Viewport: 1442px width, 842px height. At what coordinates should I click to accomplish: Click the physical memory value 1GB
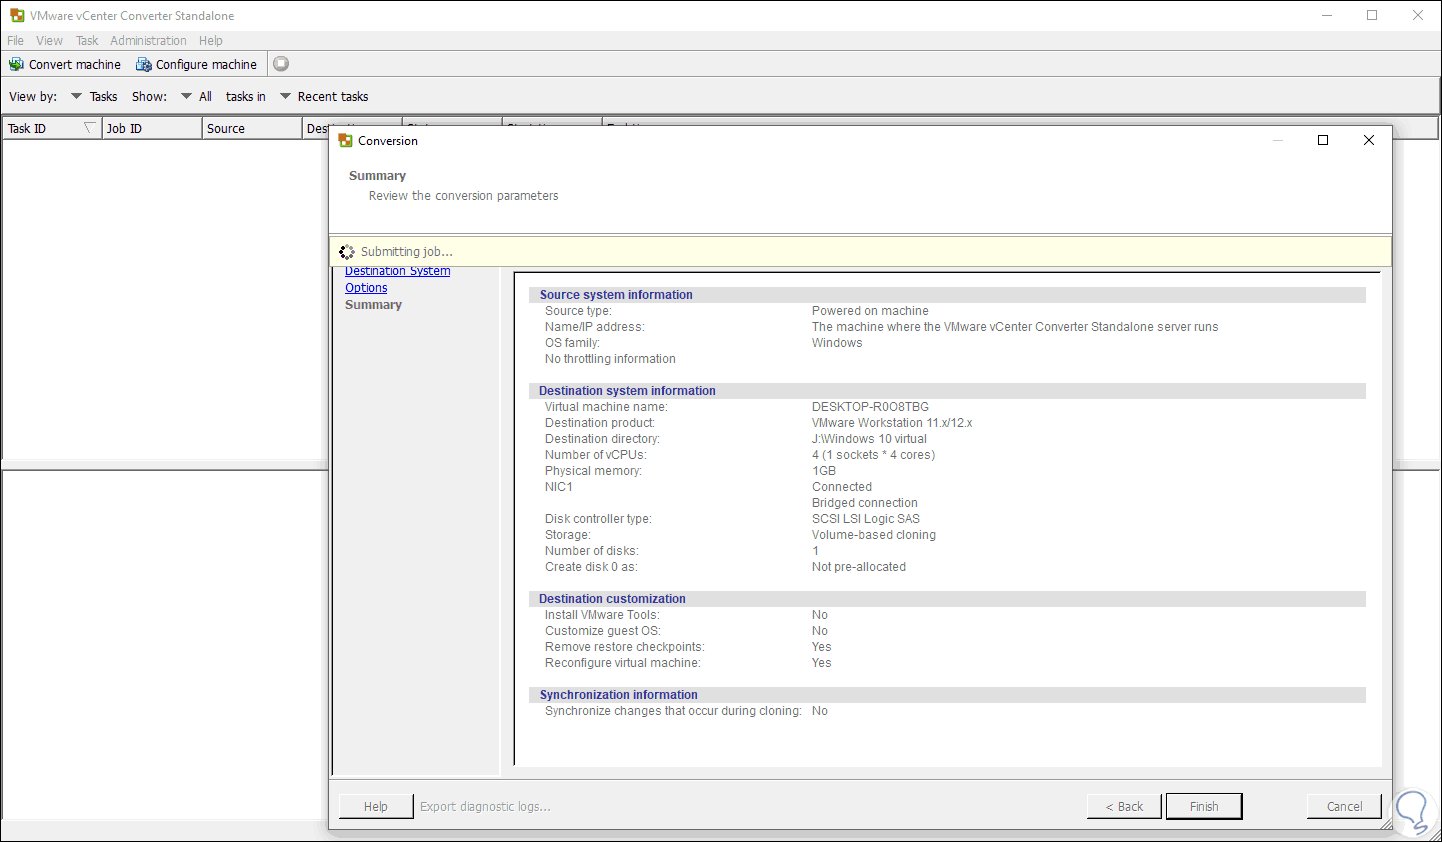click(824, 471)
